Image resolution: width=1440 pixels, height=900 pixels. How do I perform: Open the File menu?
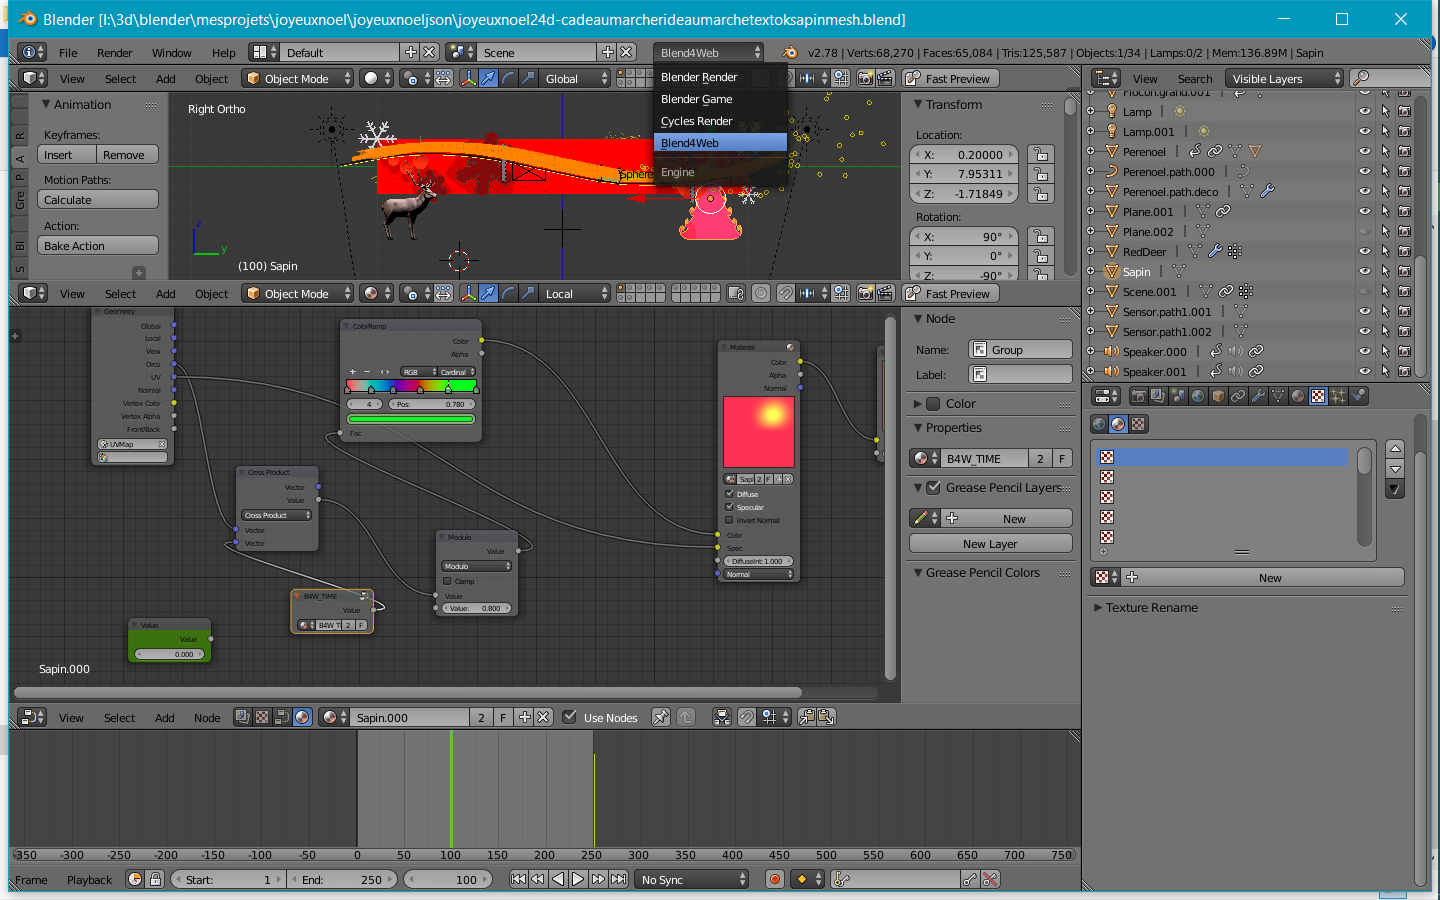68,52
